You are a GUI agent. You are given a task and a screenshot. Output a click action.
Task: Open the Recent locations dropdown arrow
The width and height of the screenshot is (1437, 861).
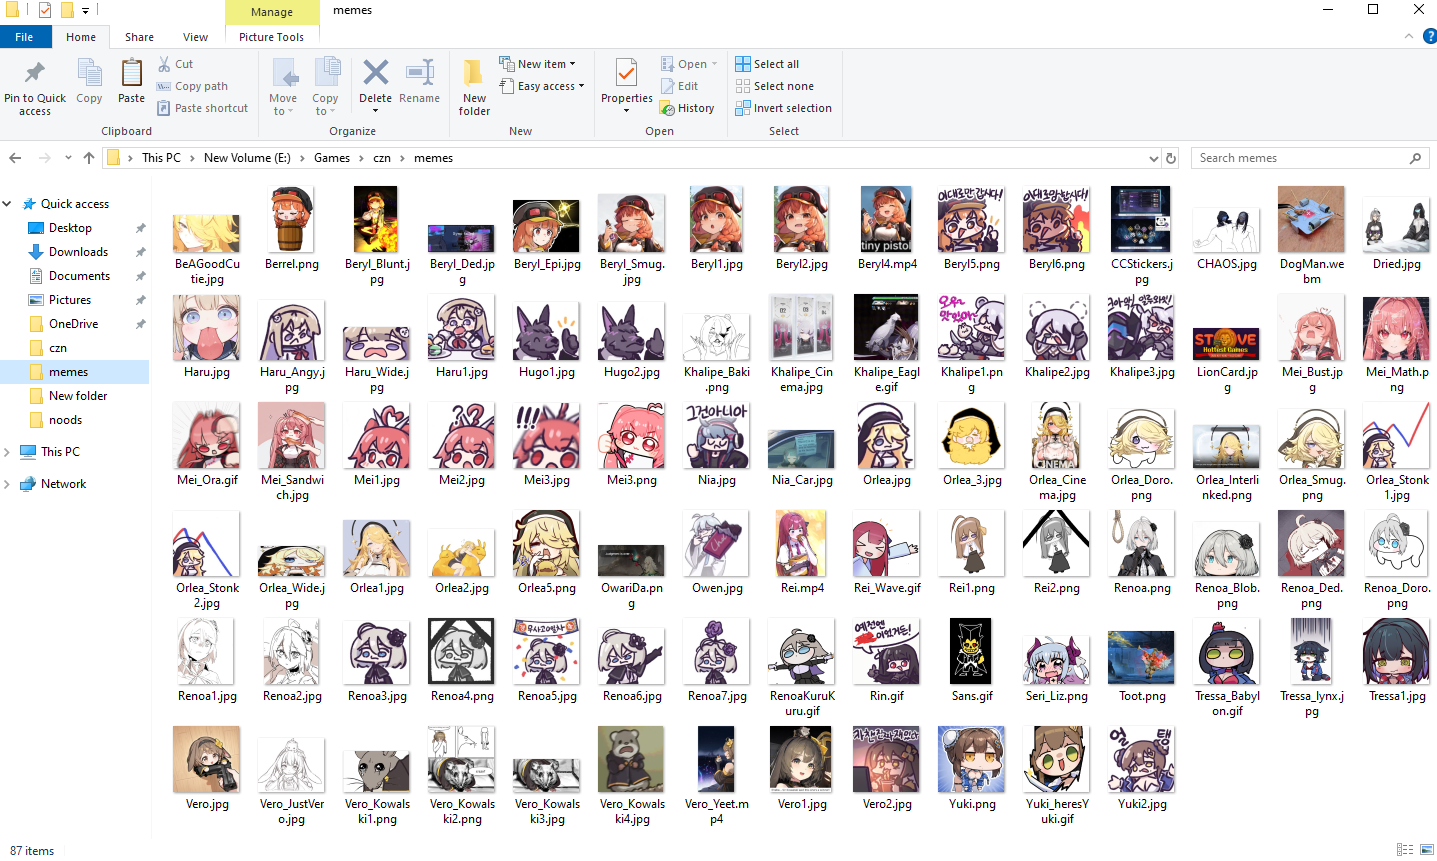(x=68, y=158)
